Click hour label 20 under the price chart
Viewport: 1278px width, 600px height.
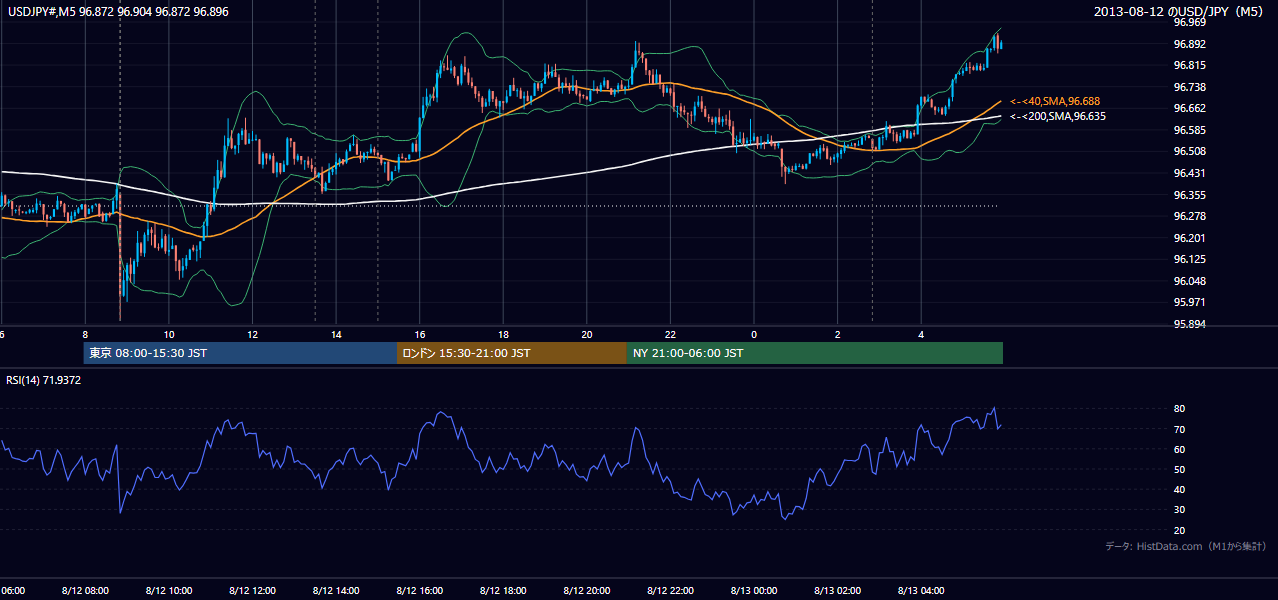587,334
